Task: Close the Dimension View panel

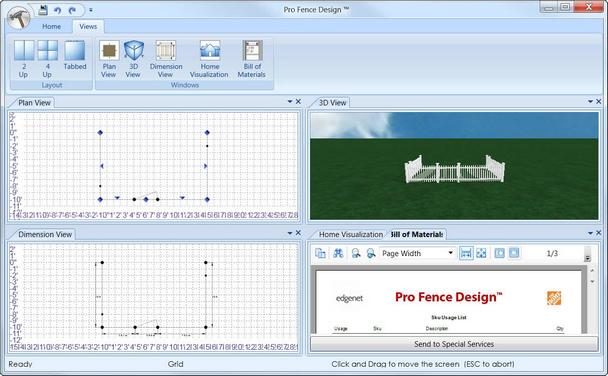Action: coord(298,233)
